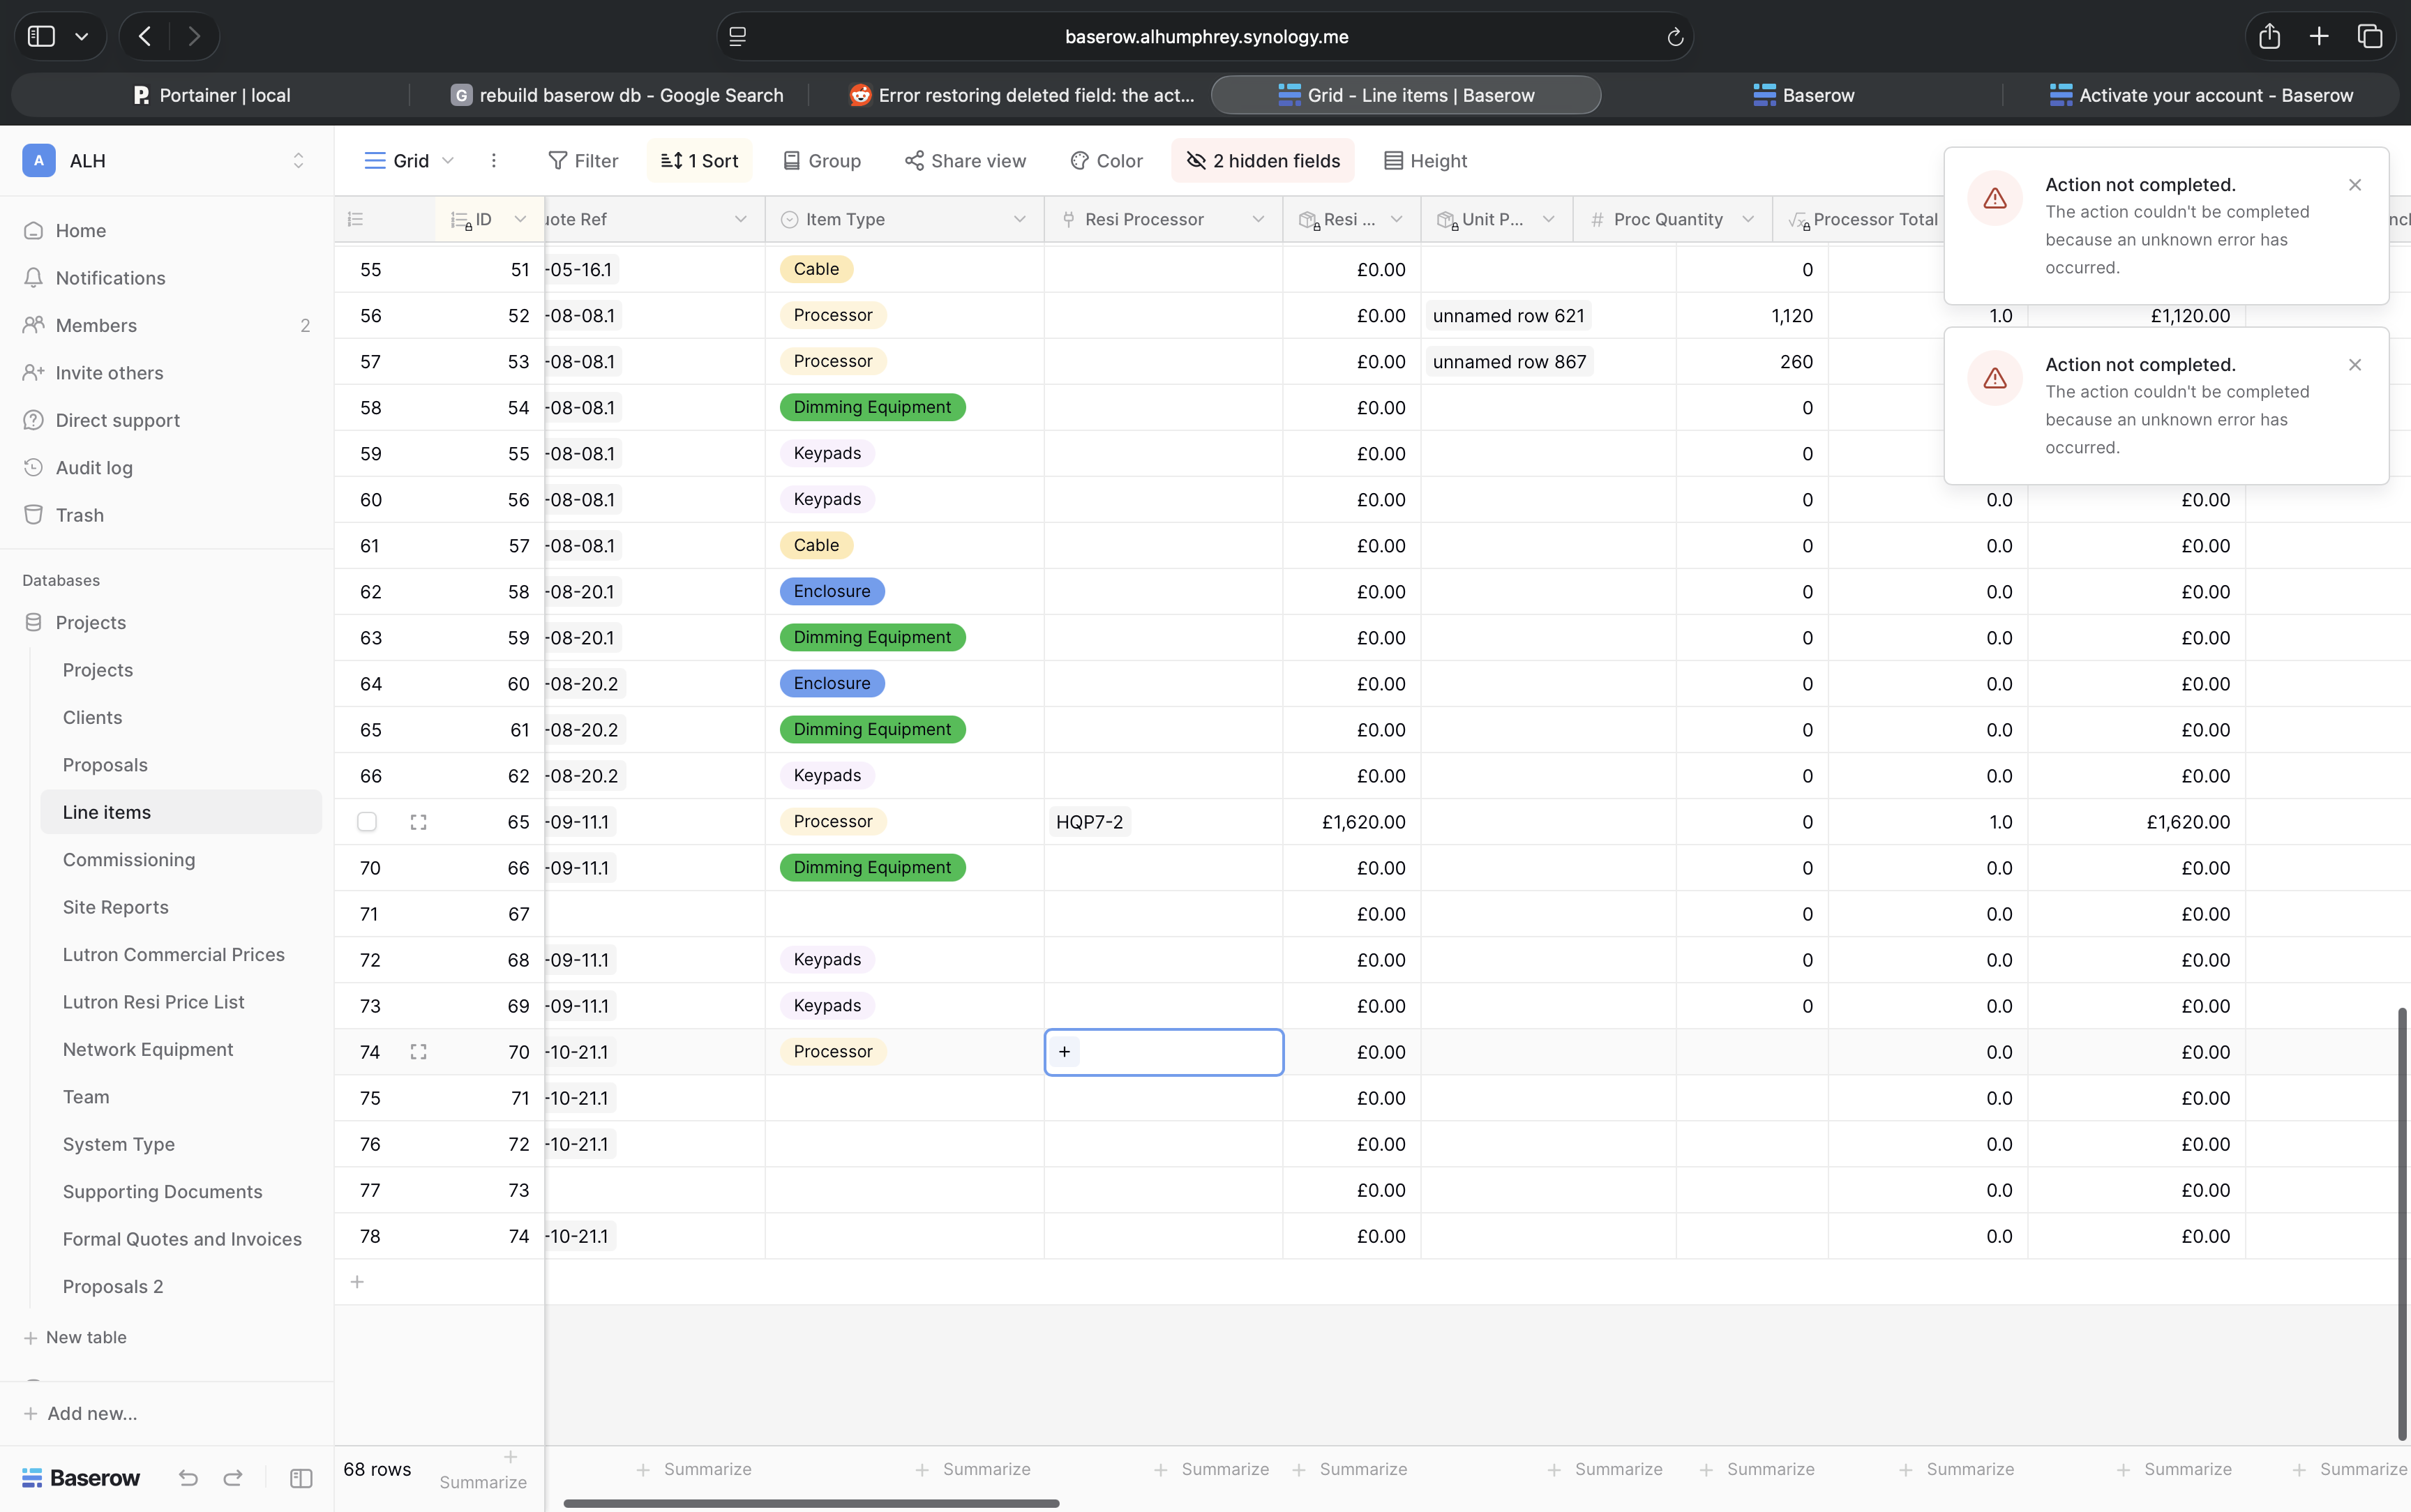Click the view options three-dot icon
Viewport: 2411px width, 1512px height.
pos(493,161)
